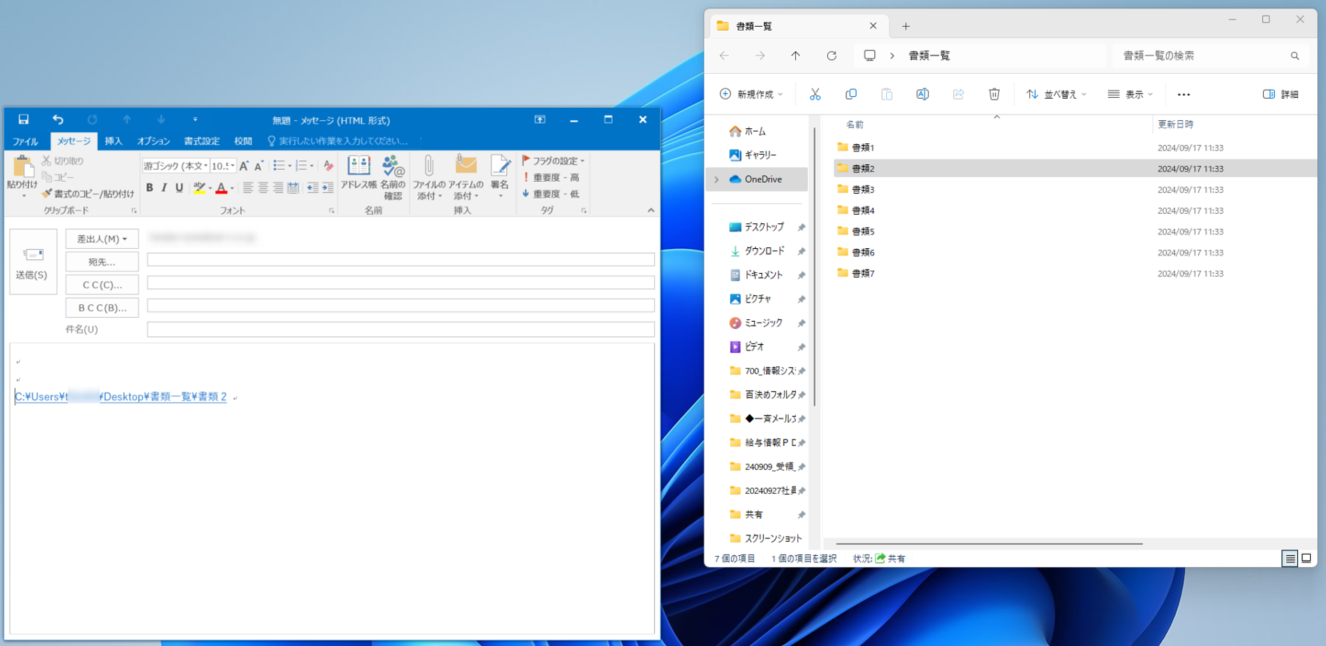Save the message with the floppy disk icon
The height and width of the screenshot is (646, 1326).
coord(24,119)
